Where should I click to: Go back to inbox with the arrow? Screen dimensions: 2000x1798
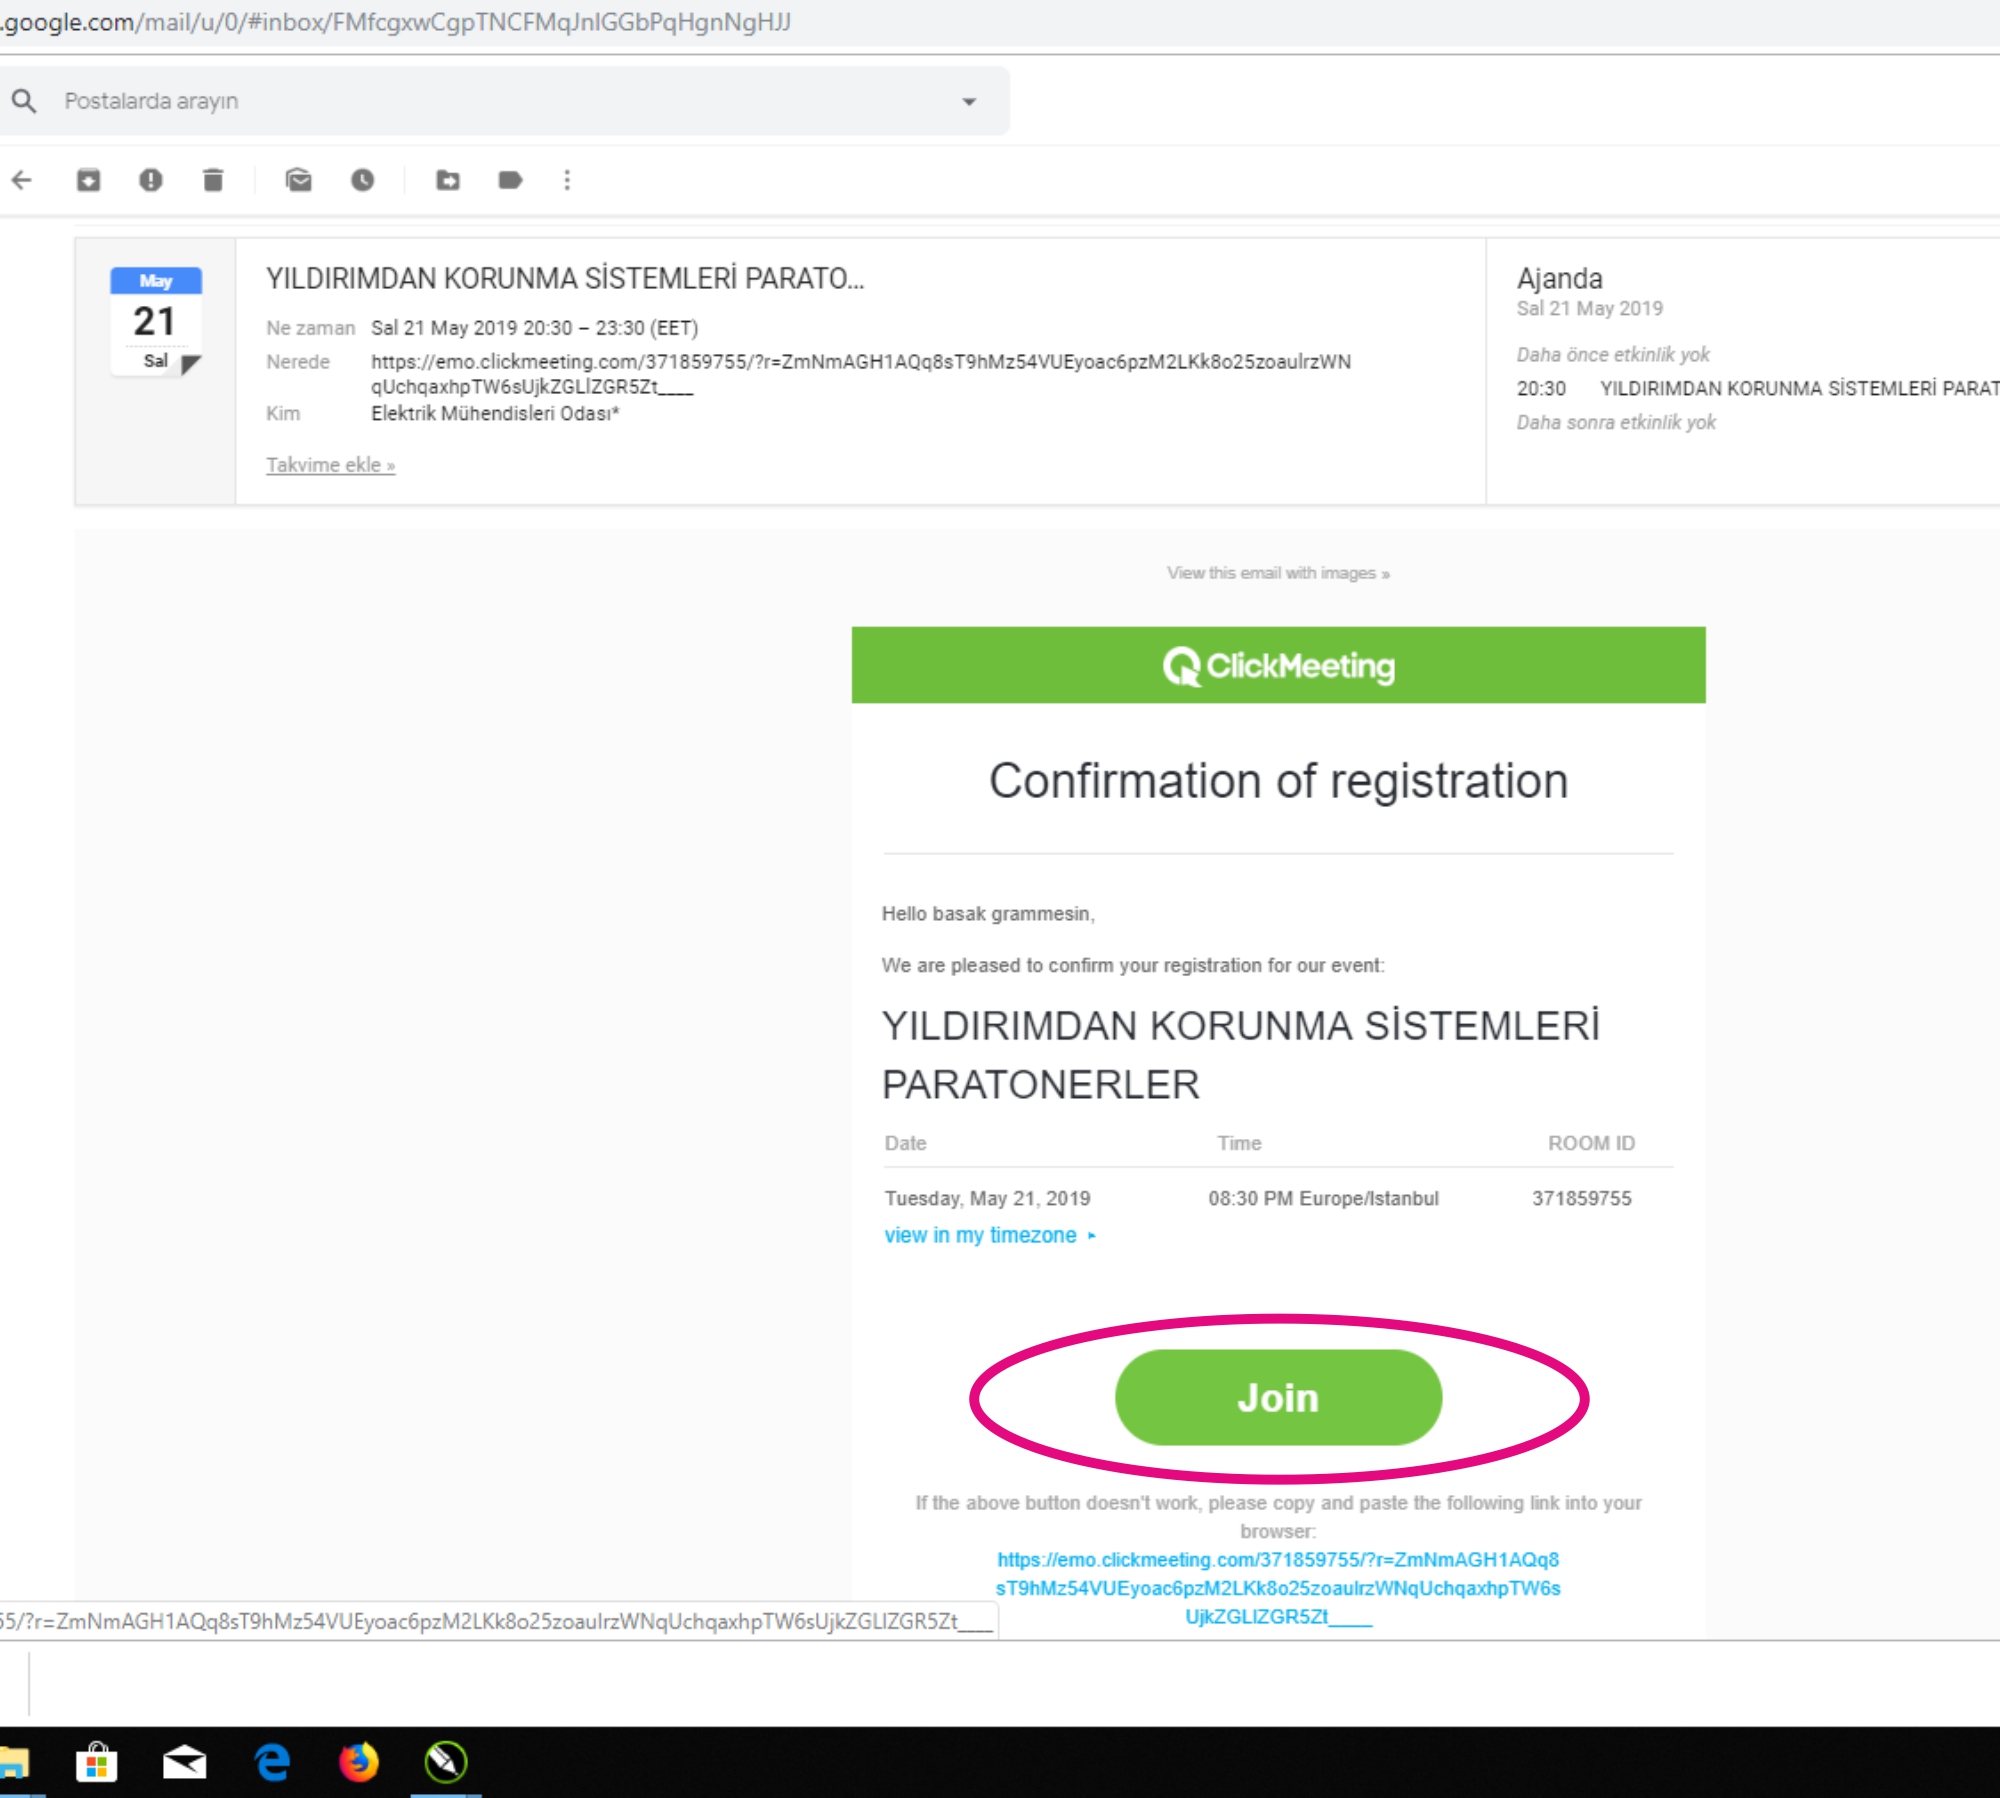click(22, 180)
